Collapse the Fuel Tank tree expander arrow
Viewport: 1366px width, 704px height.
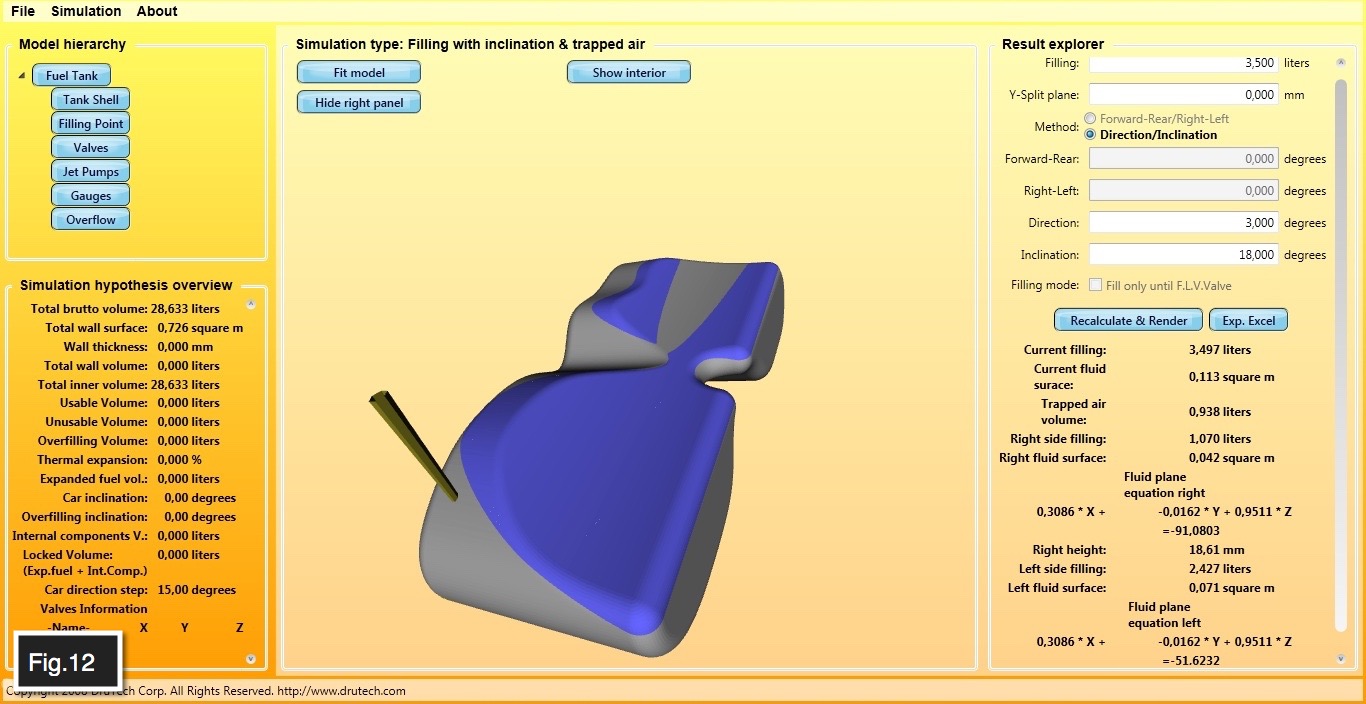click(x=22, y=76)
